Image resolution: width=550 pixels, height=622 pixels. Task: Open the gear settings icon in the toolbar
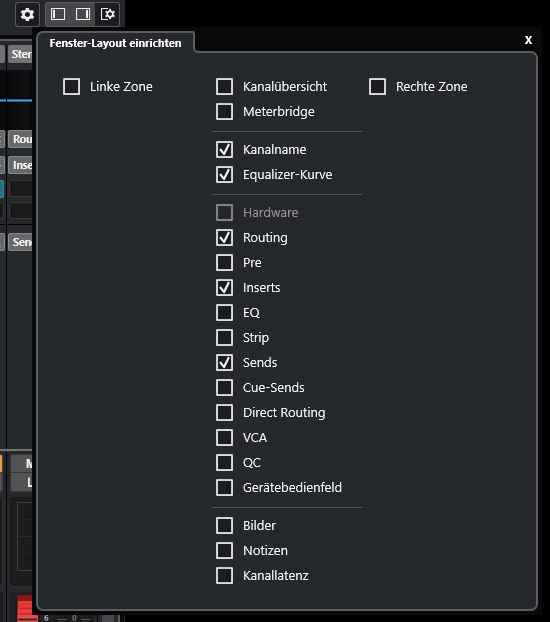tap(27, 14)
